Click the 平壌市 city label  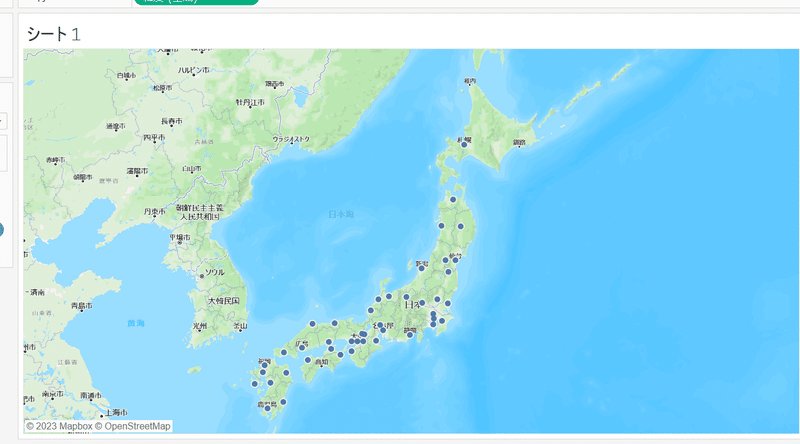[180, 237]
